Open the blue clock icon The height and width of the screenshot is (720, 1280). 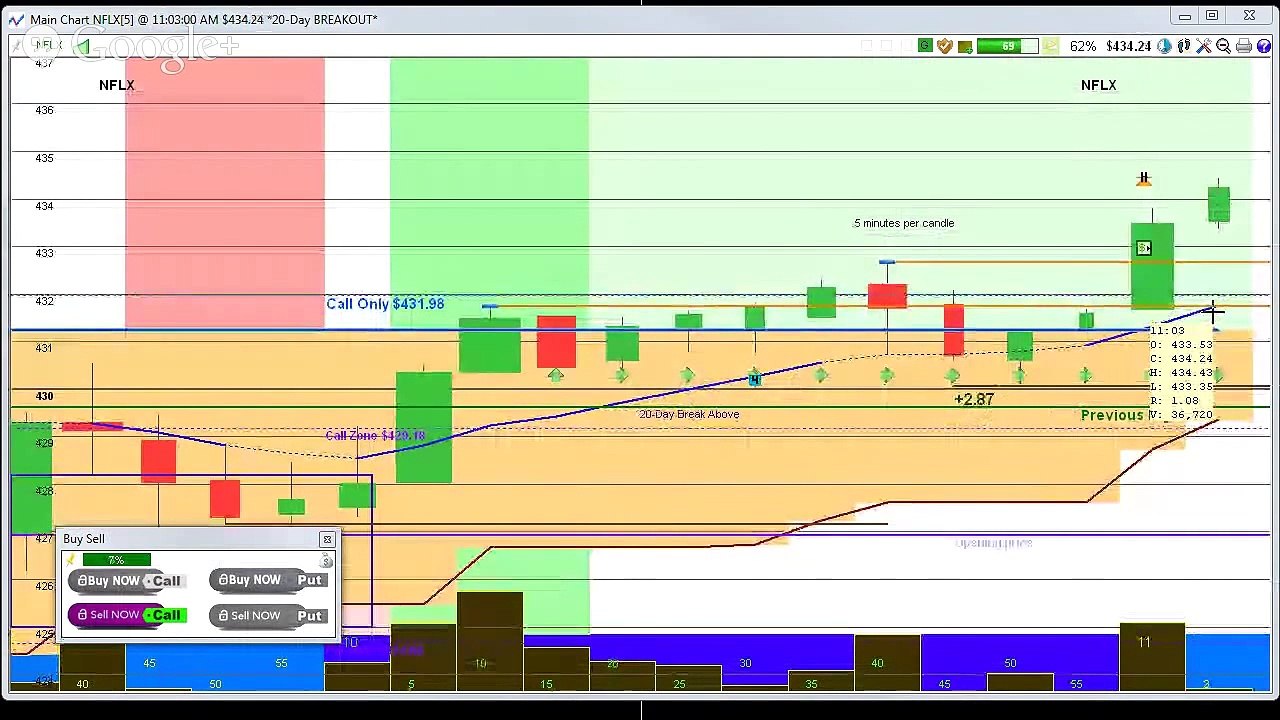click(x=1164, y=46)
